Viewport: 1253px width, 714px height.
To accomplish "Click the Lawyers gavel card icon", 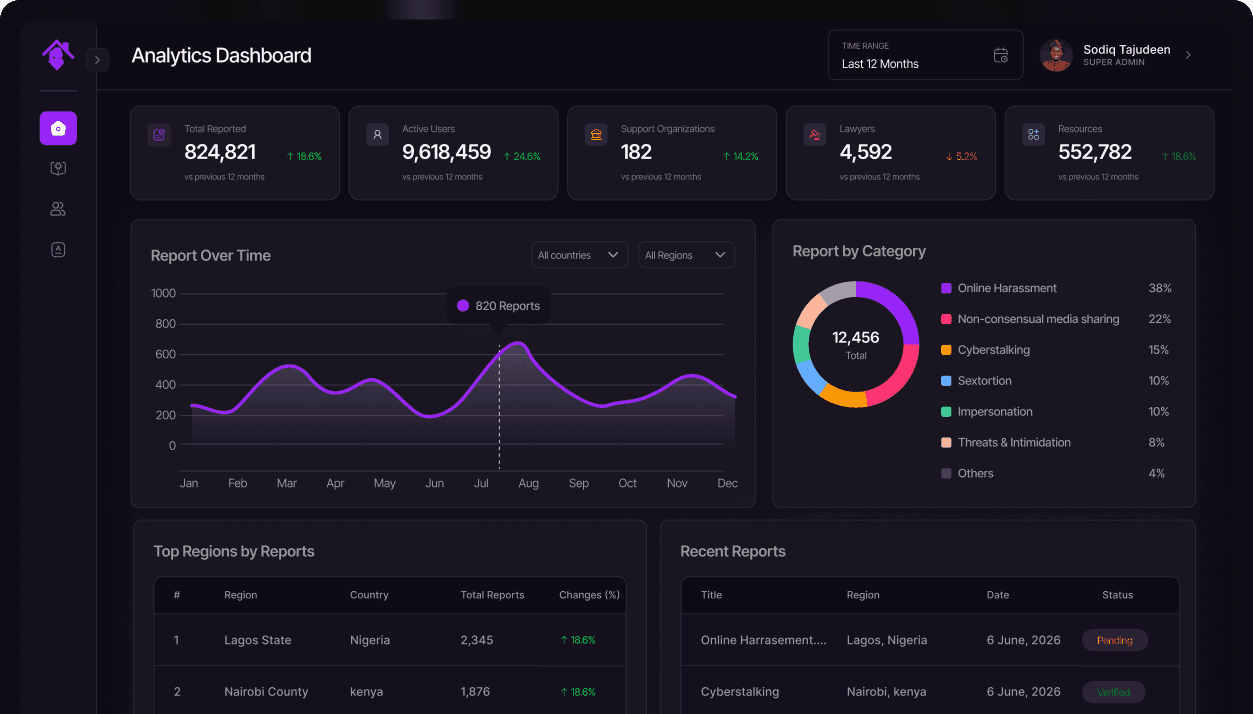I will (x=815, y=134).
